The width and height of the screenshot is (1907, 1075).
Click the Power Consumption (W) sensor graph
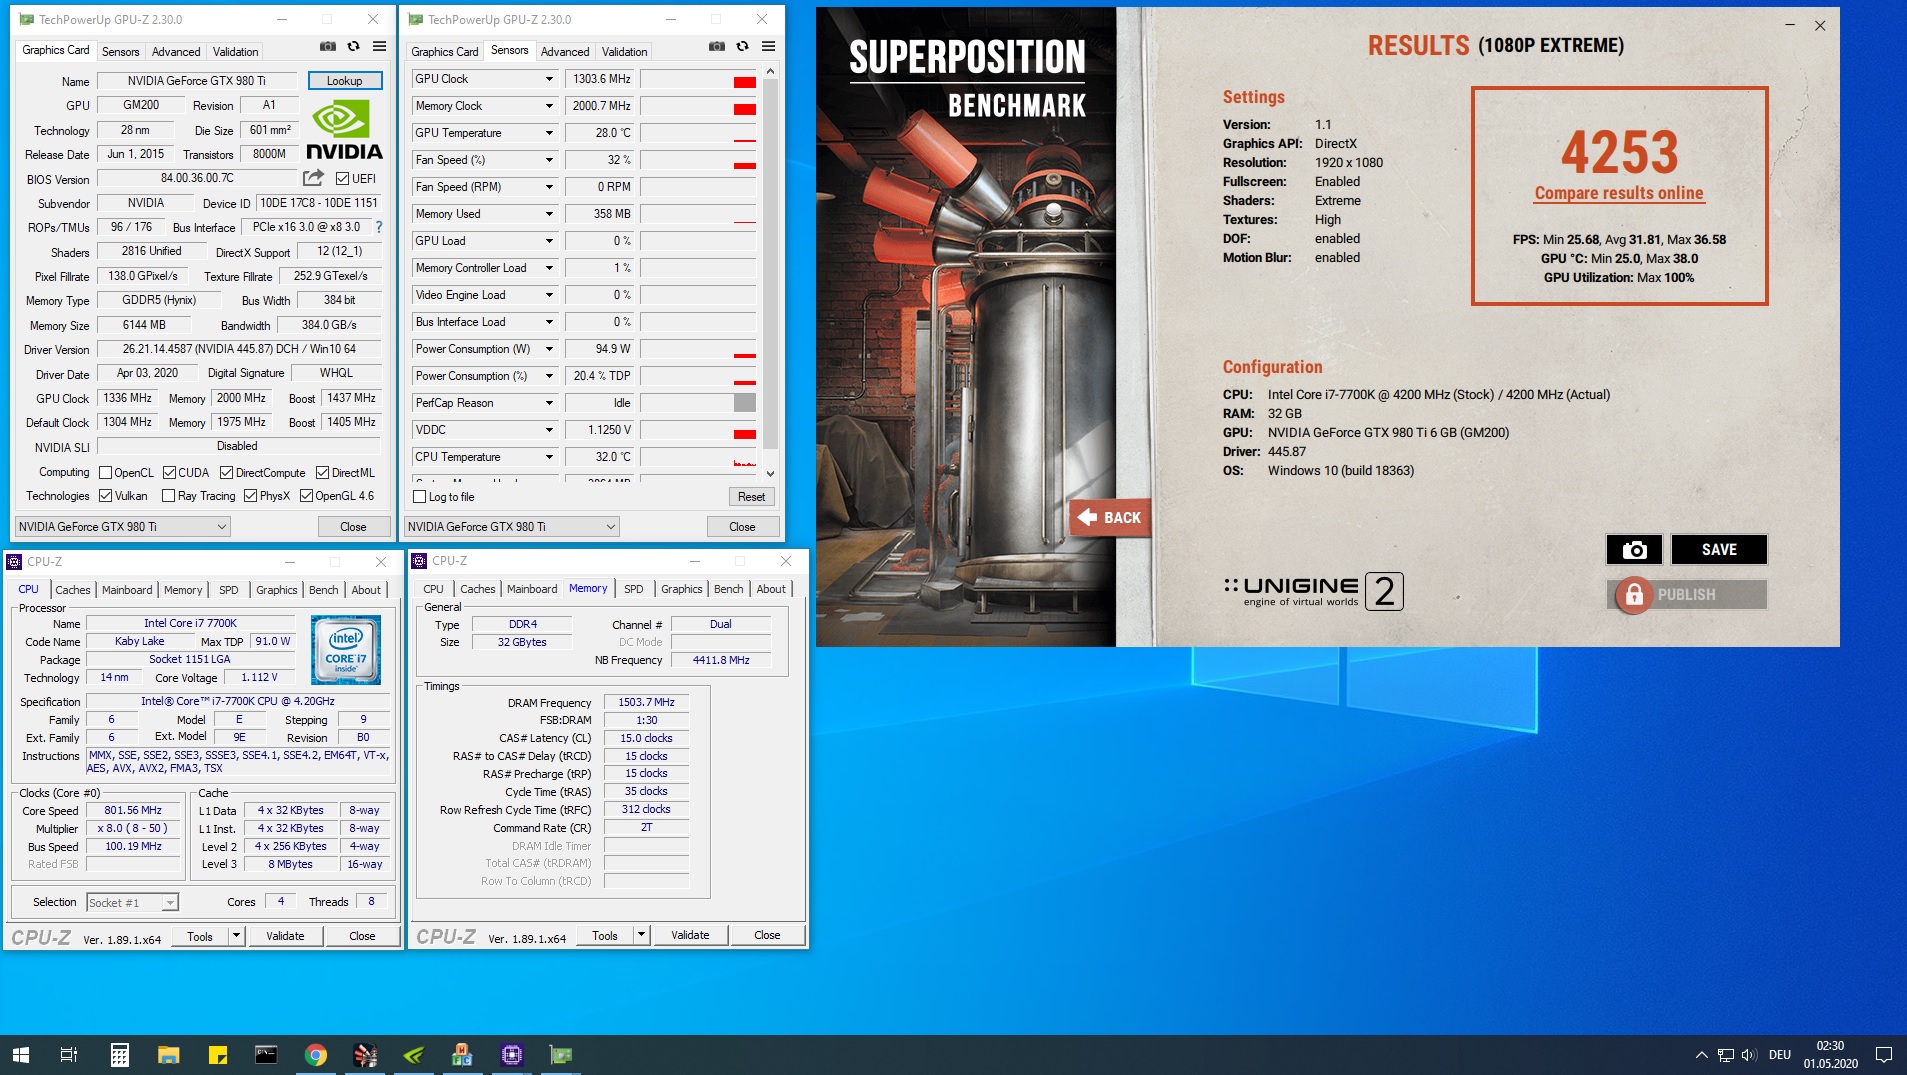tap(698, 349)
